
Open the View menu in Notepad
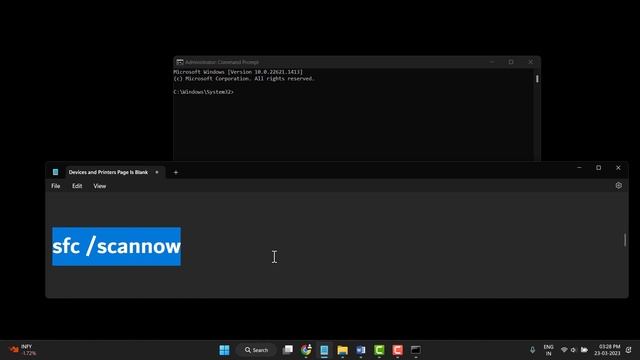click(100, 186)
